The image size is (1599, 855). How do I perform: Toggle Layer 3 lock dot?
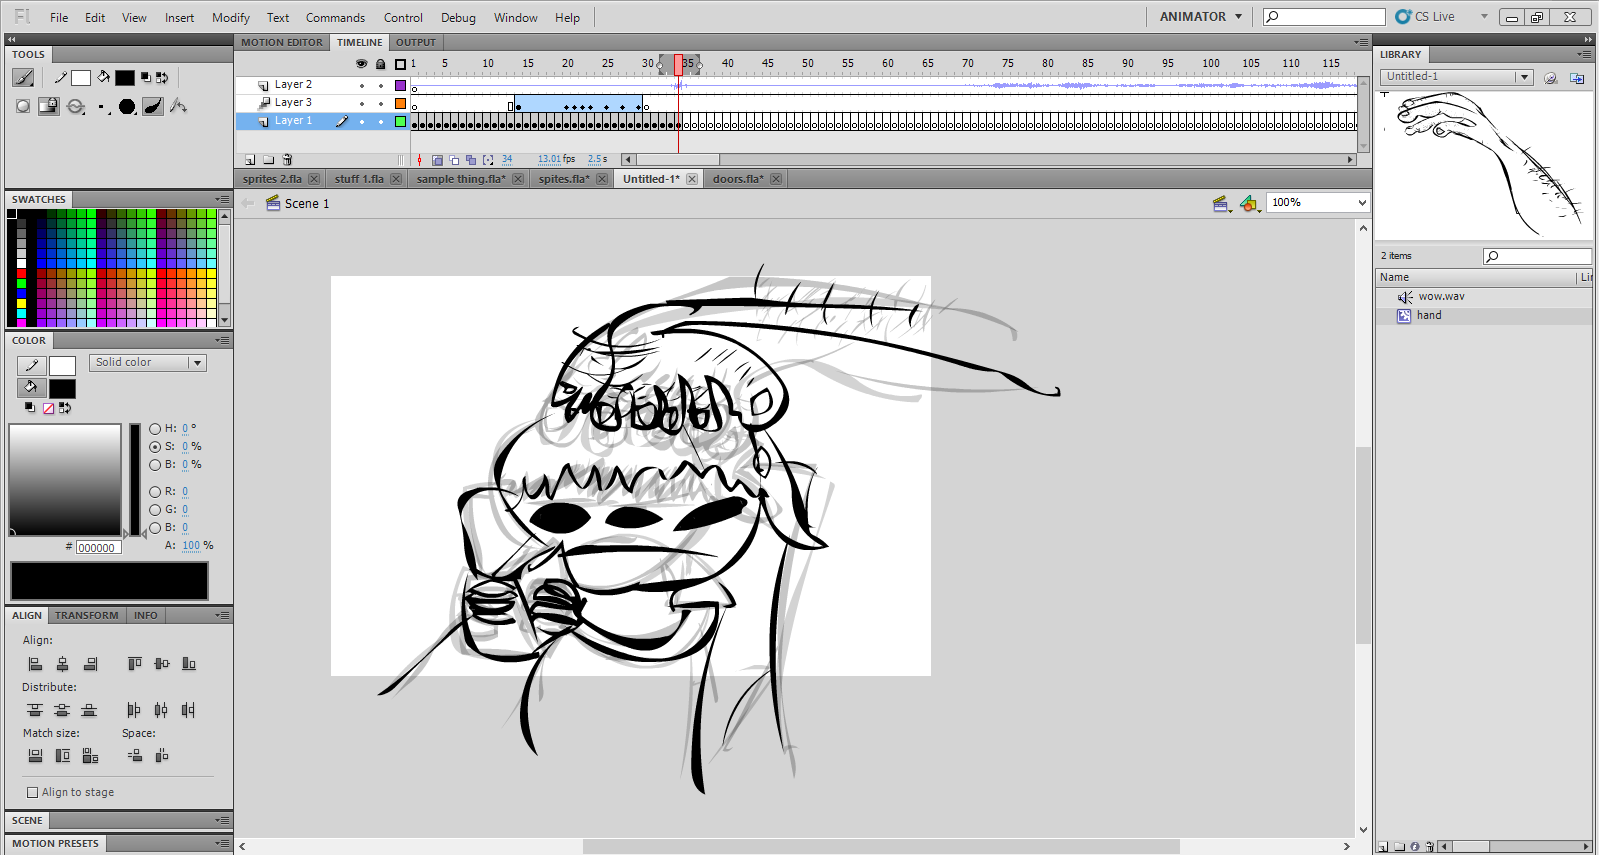pyautogui.click(x=381, y=104)
